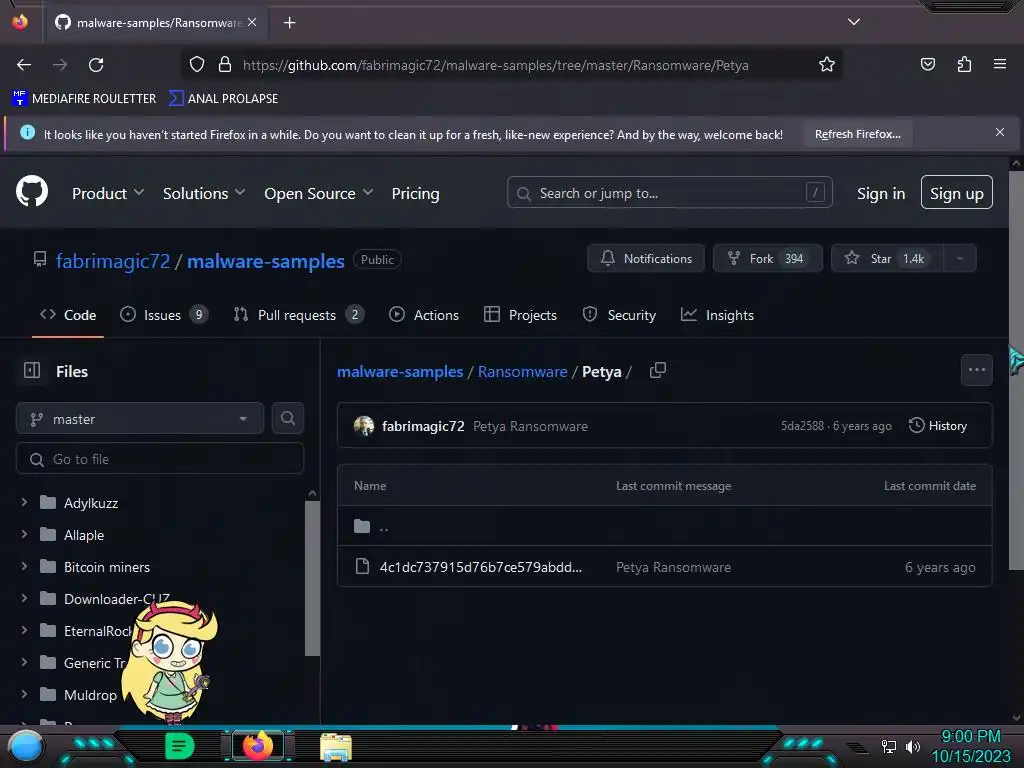The width and height of the screenshot is (1024, 768).
Task: Bookmark this page with the star icon
Action: [827, 64]
